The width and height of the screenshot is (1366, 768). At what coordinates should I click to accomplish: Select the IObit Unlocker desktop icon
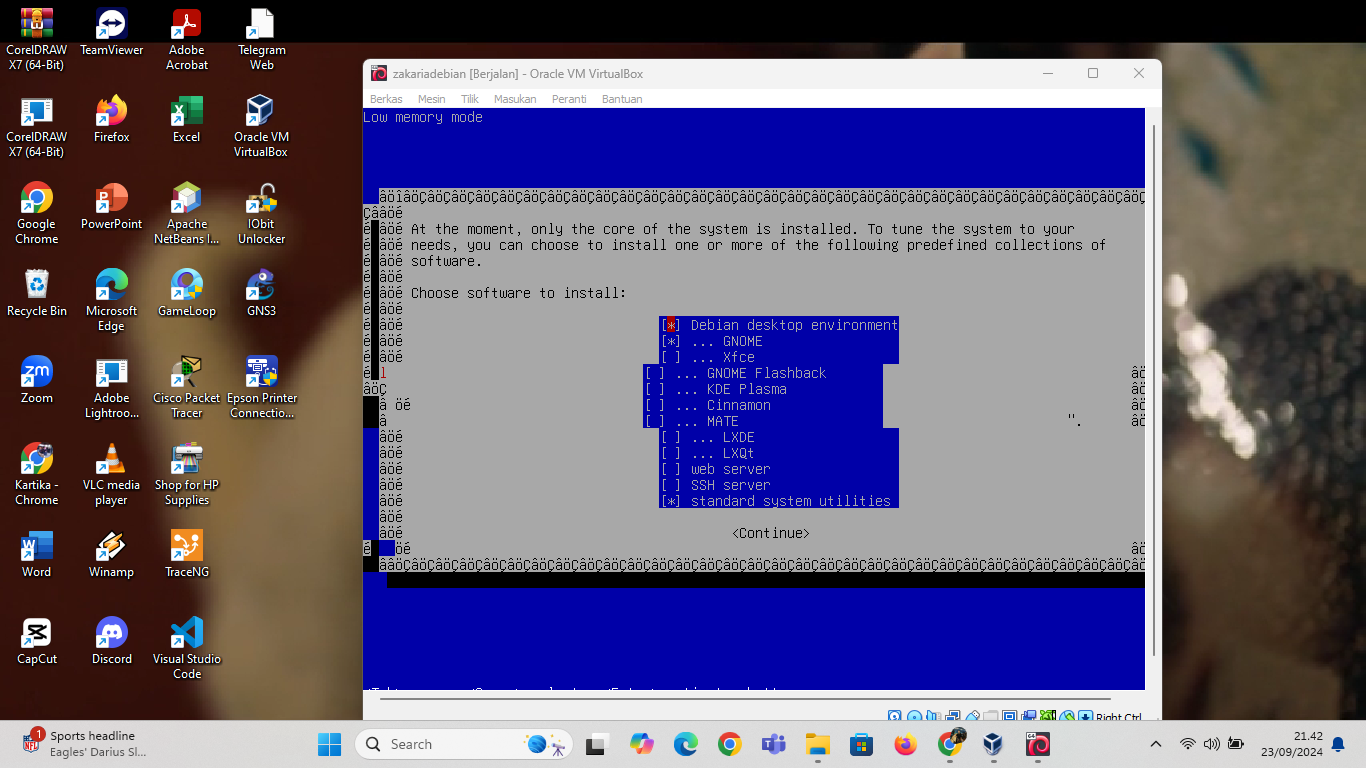pyautogui.click(x=261, y=214)
